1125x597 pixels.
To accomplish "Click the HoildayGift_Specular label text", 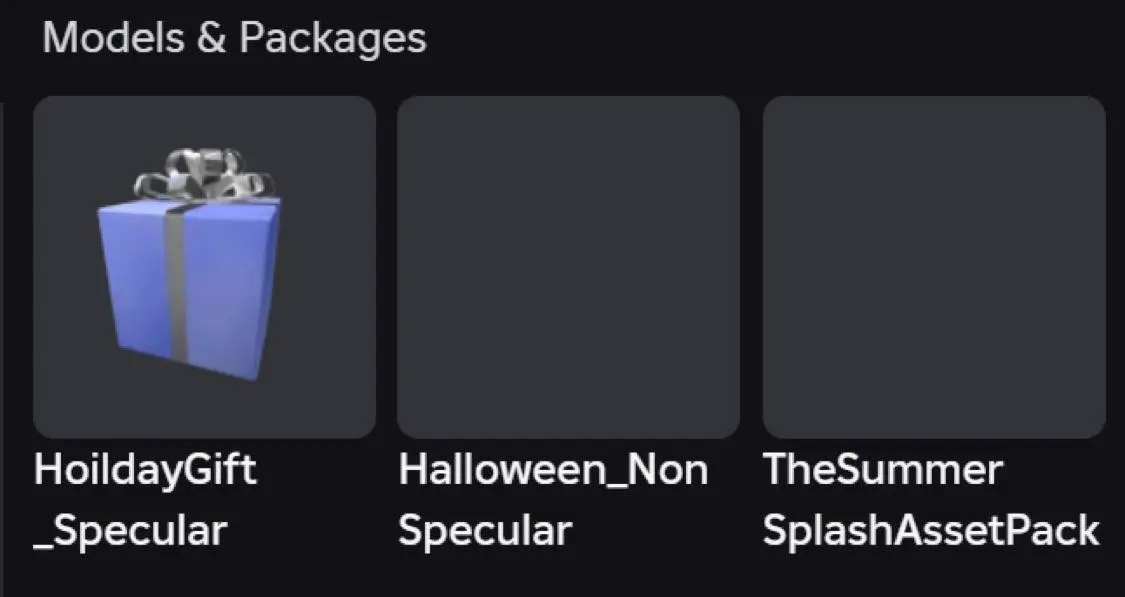I will tap(143, 498).
